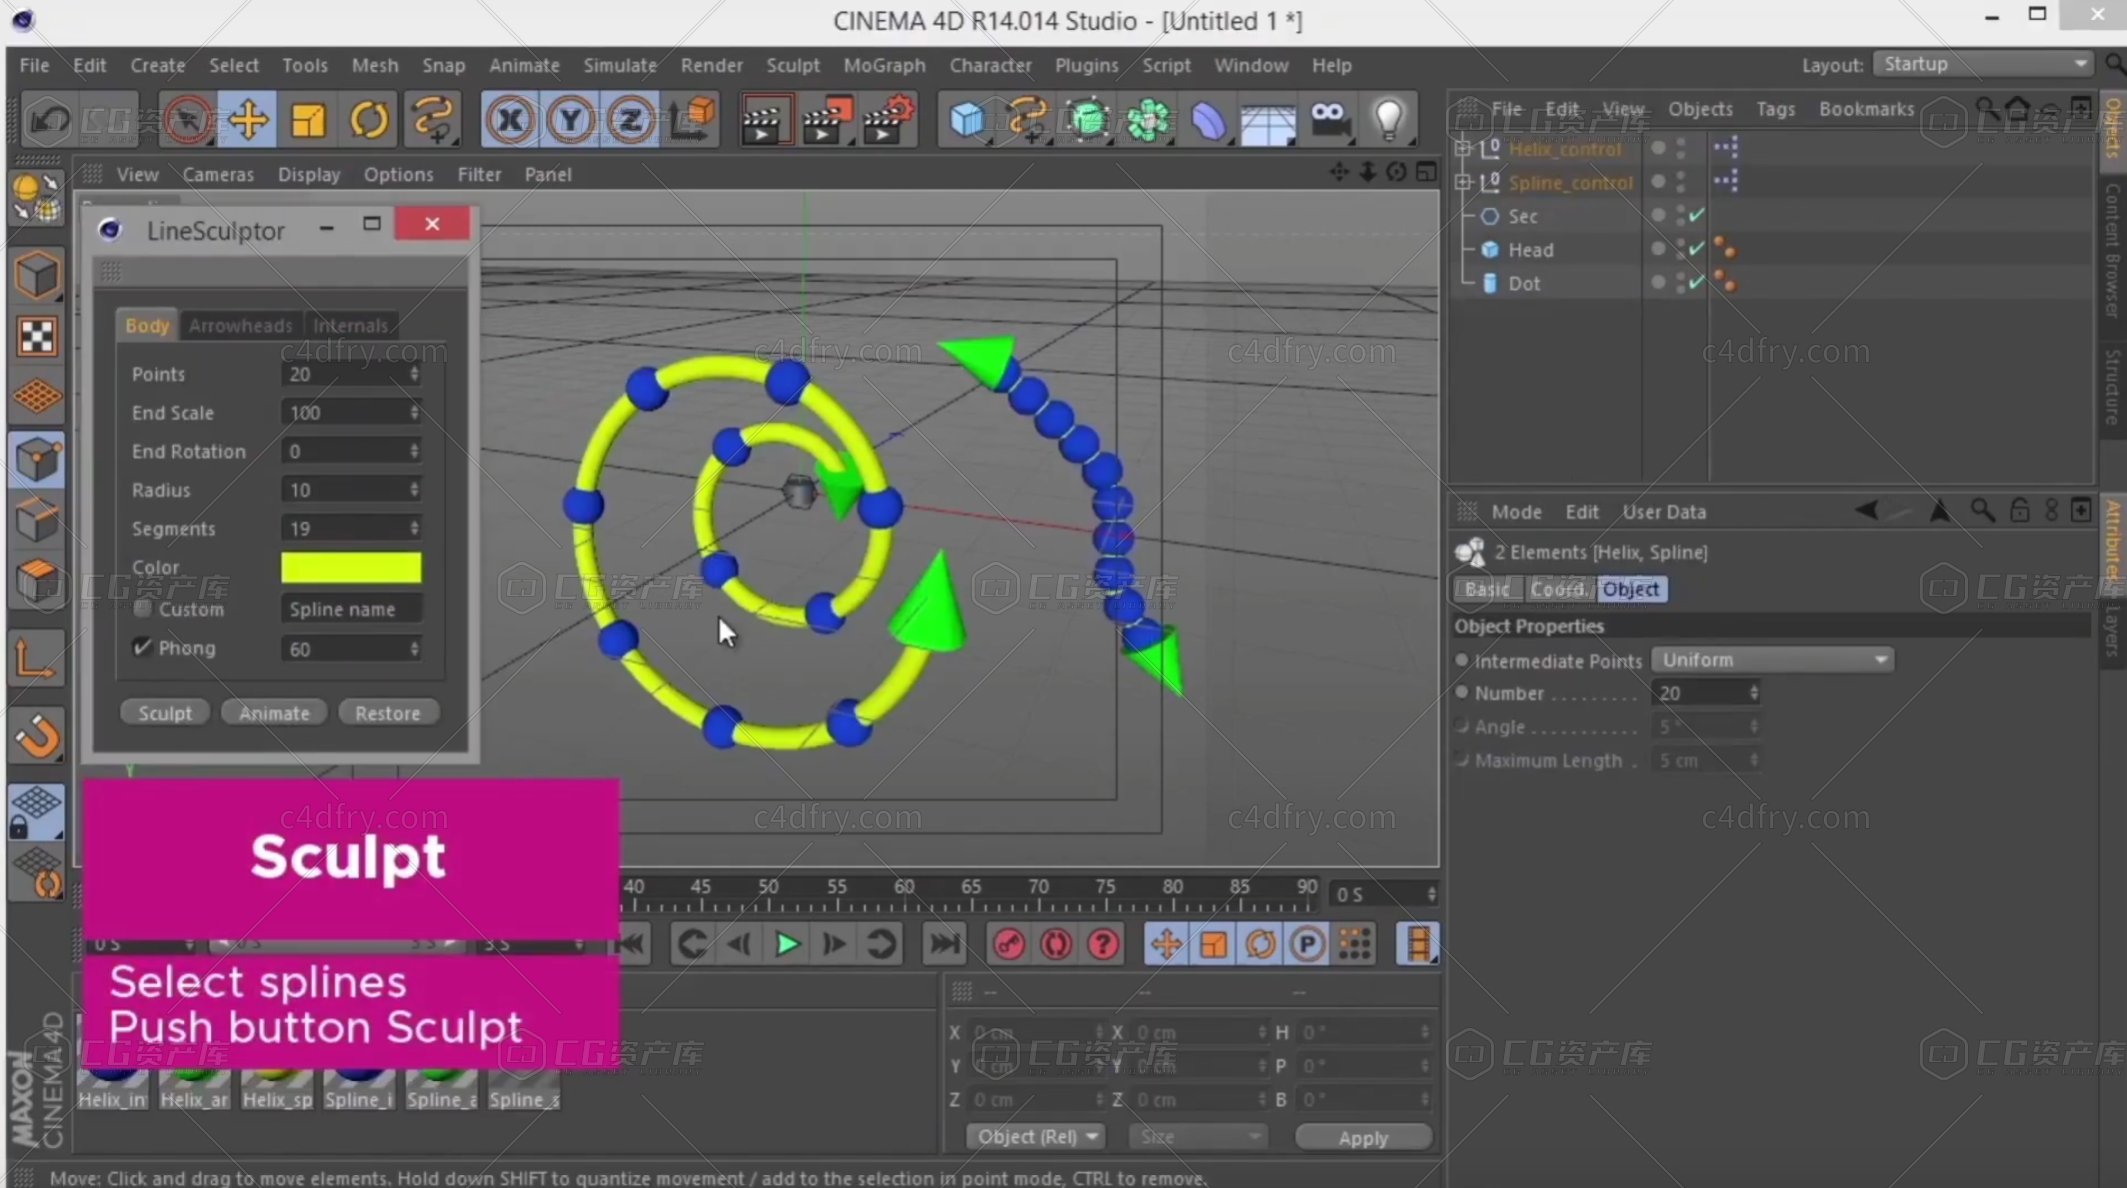Toggle Phong checkbox in LineSculptor

pos(142,647)
